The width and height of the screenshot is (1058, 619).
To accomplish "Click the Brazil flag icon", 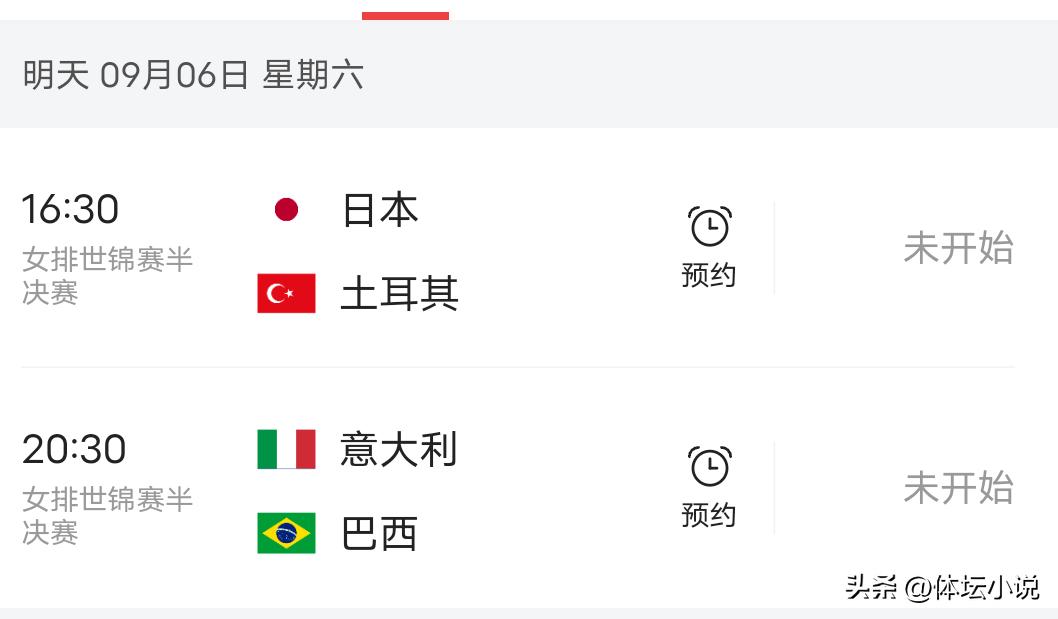I will pyautogui.click(x=286, y=533).
